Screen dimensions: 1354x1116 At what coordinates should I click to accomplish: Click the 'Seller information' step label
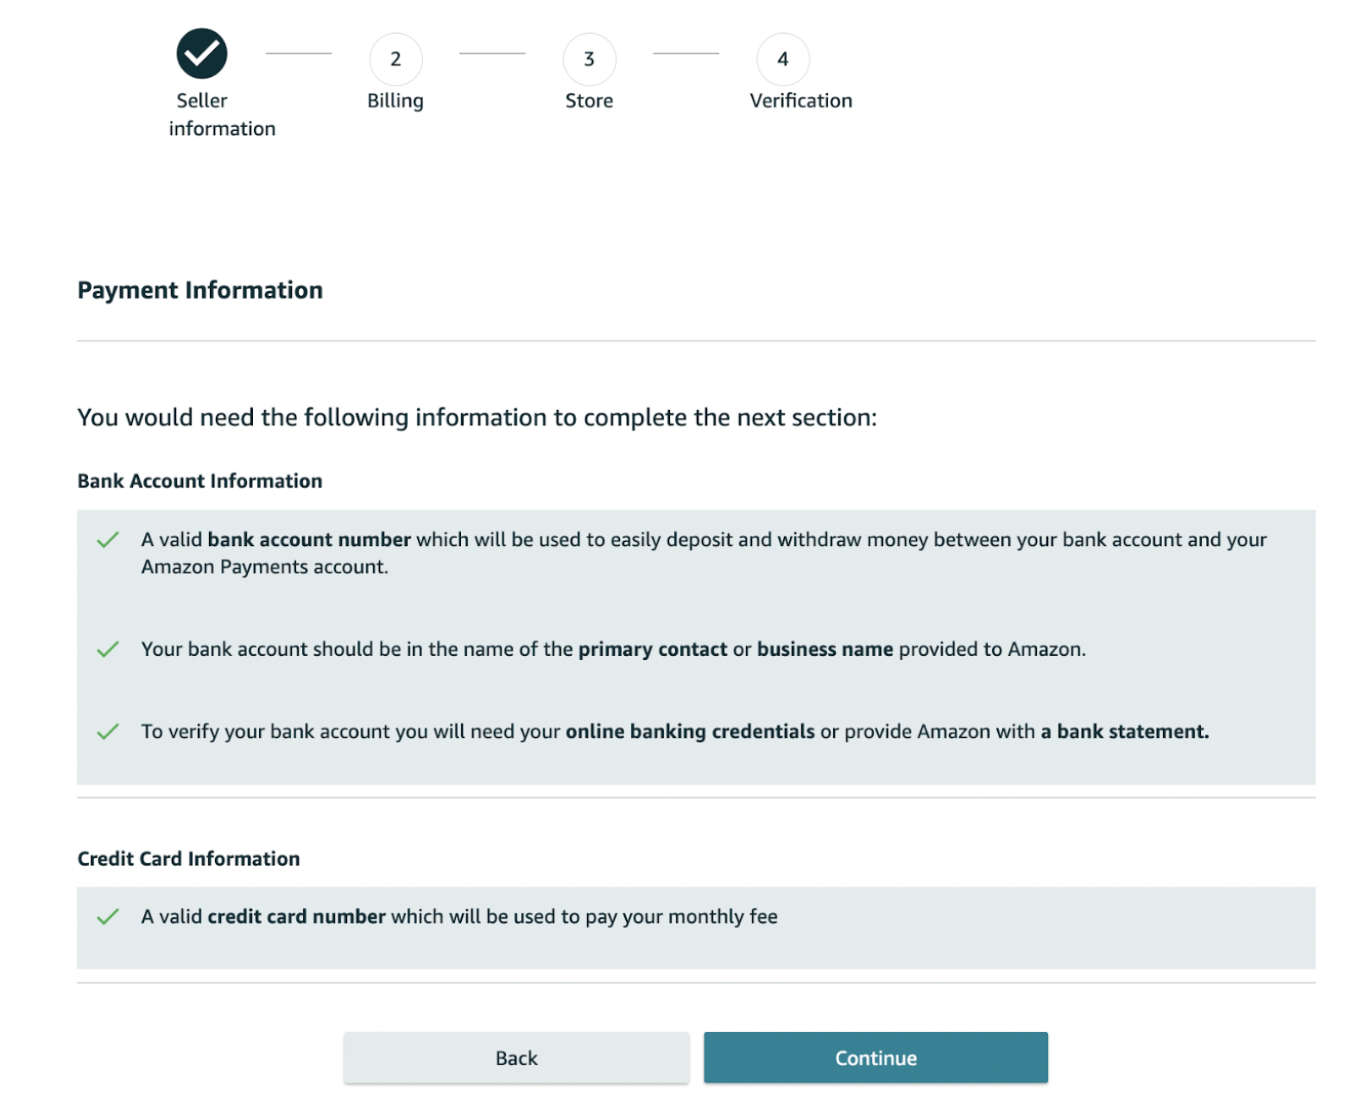(x=222, y=115)
